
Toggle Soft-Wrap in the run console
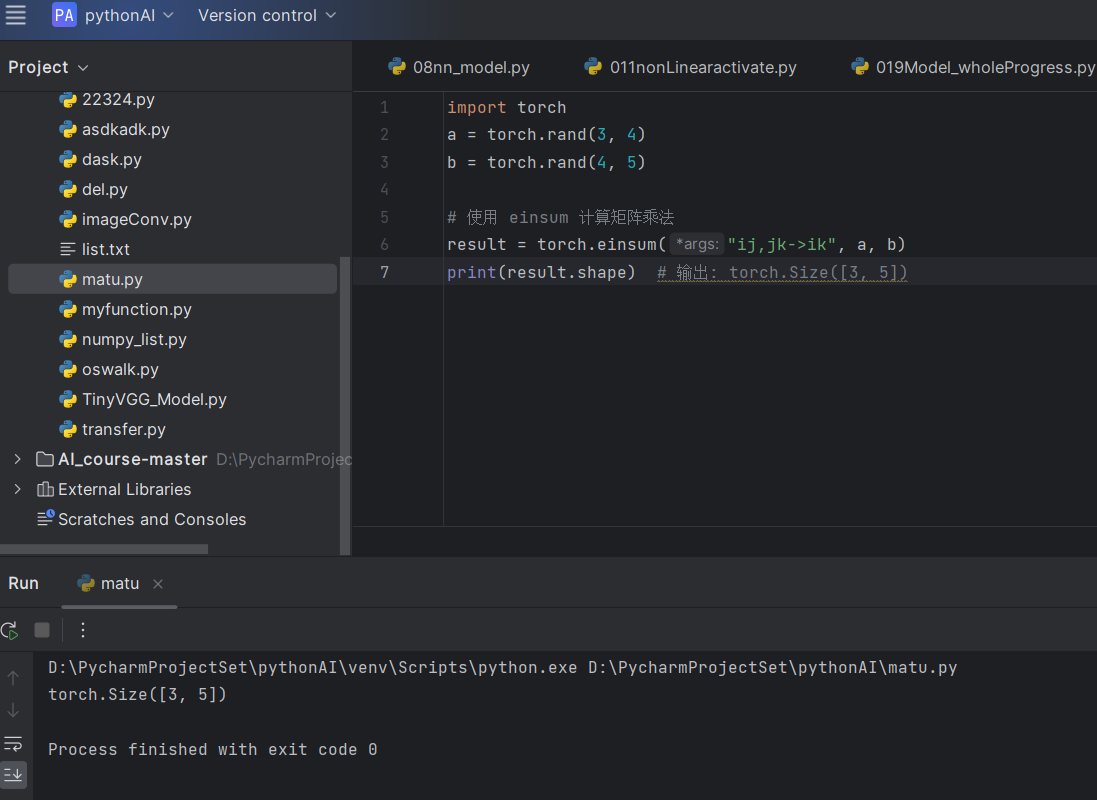13,743
